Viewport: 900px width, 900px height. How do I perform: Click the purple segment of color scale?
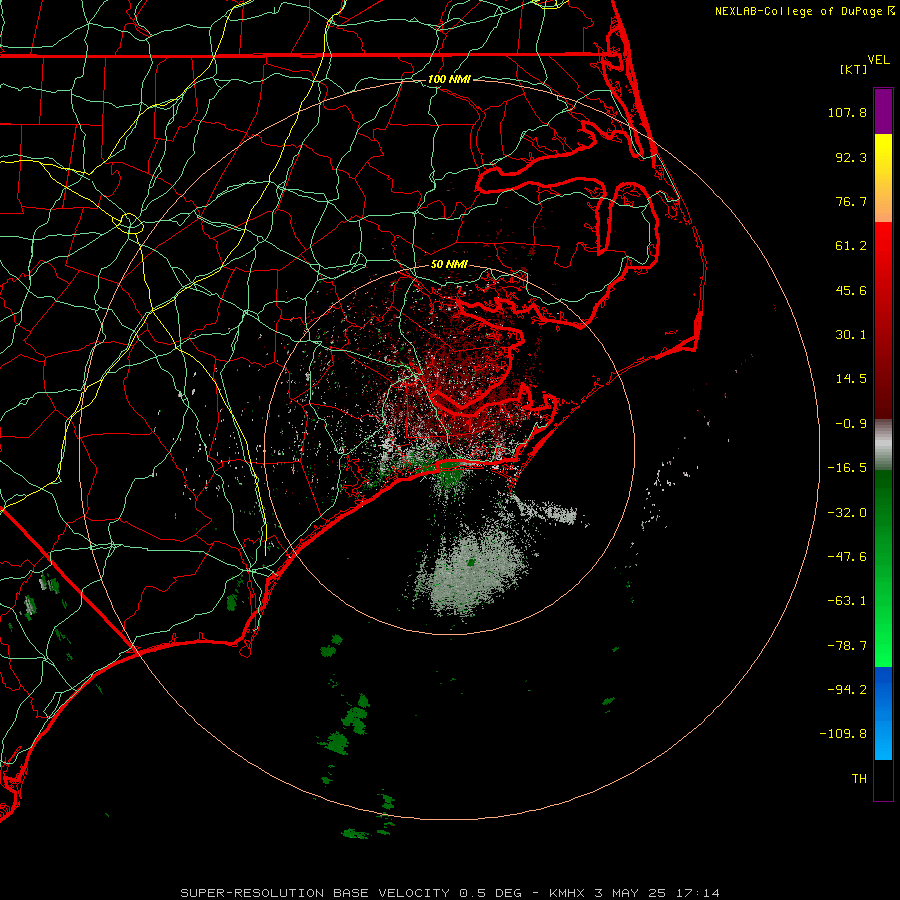(883, 112)
